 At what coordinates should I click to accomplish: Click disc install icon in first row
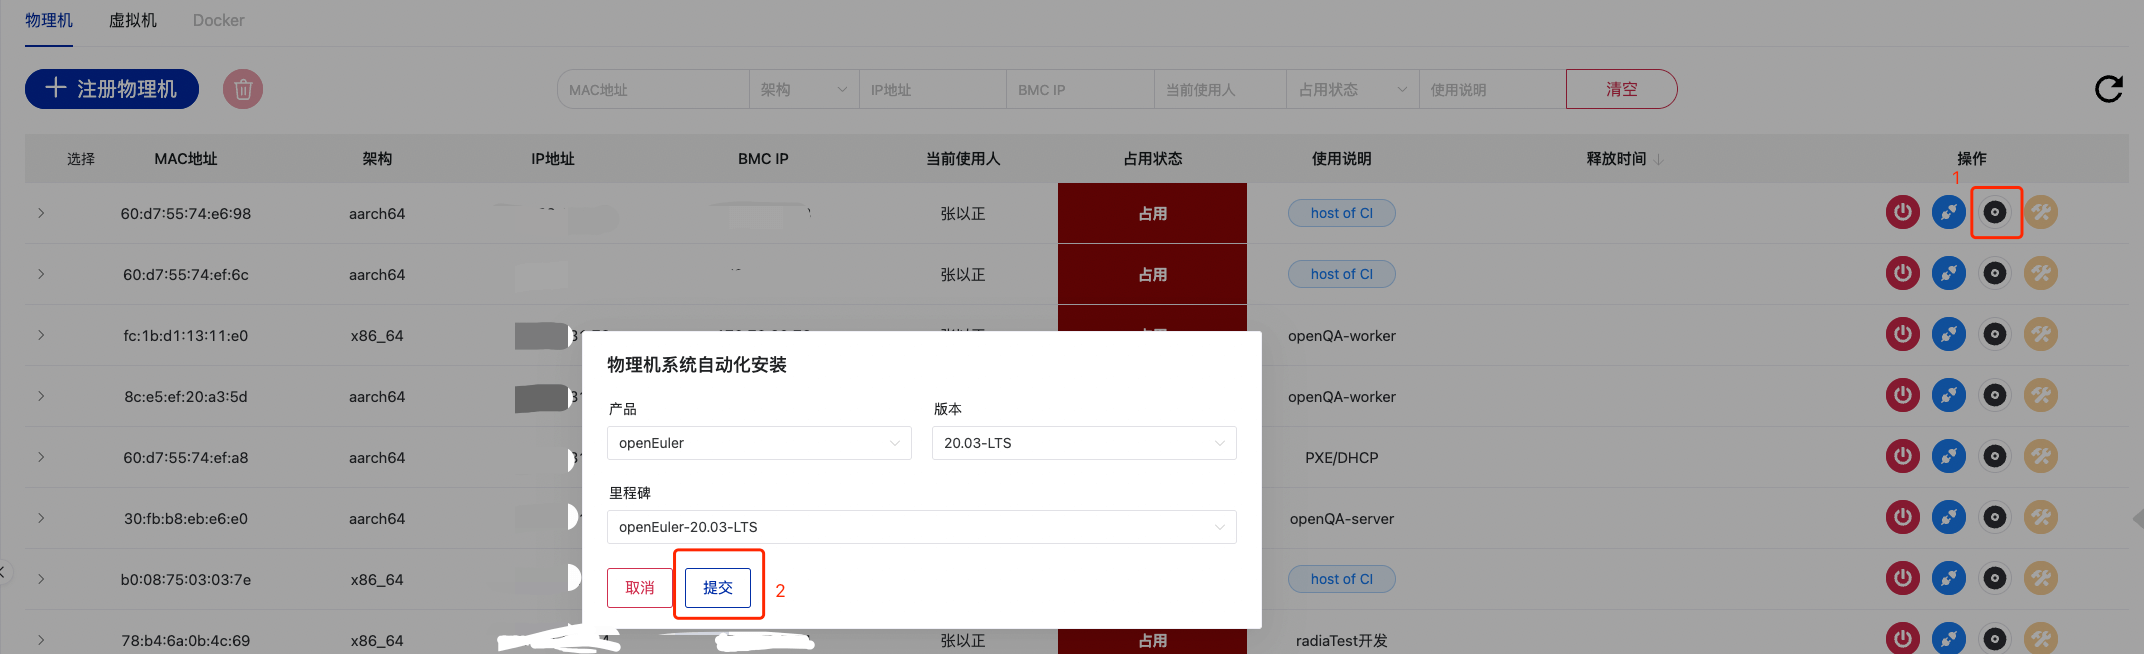pyautogui.click(x=1995, y=213)
